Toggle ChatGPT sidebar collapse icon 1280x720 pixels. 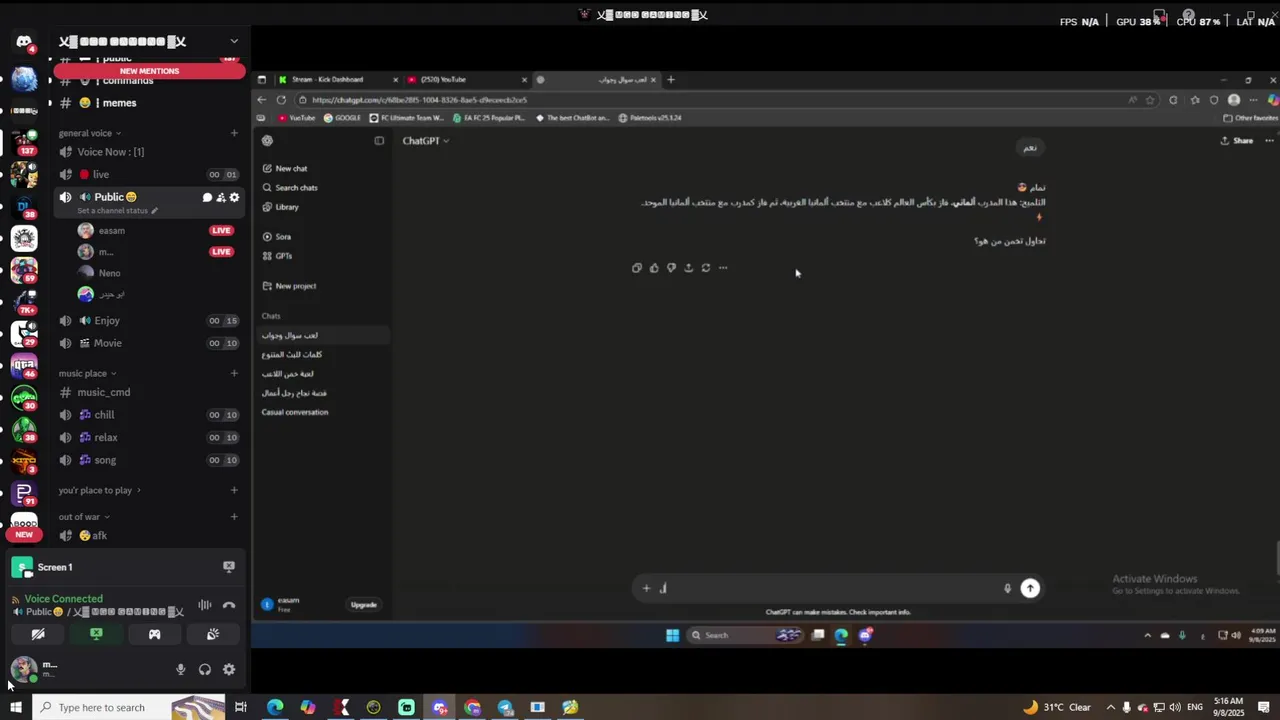pos(379,141)
